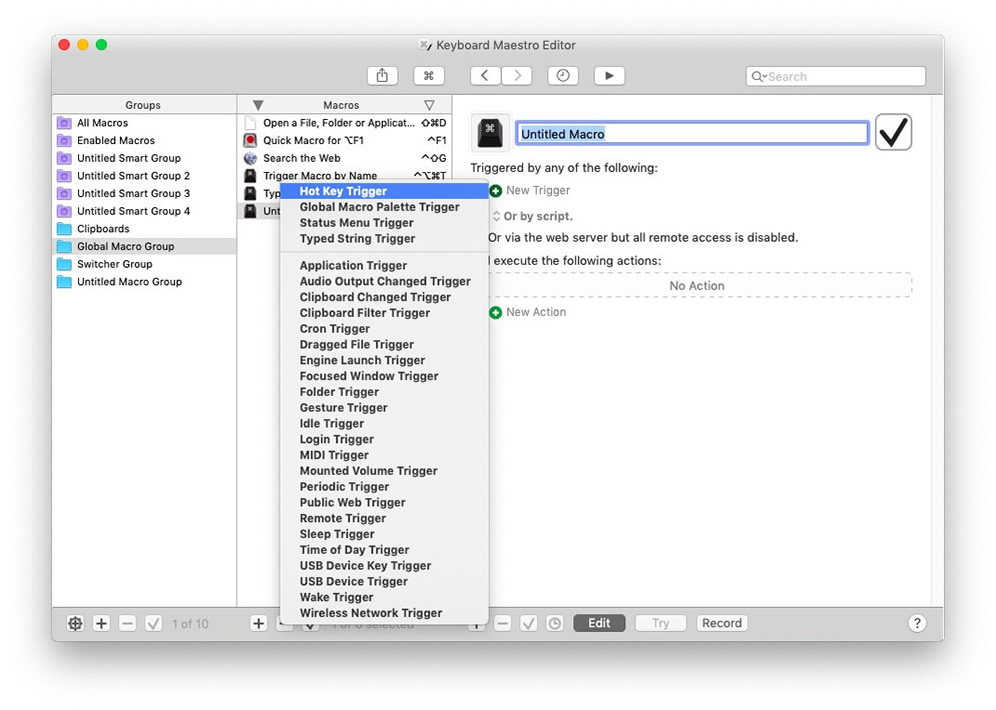996x710 pixels.
Task: Click the green New Trigger plus icon
Action: click(x=495, y=191)
